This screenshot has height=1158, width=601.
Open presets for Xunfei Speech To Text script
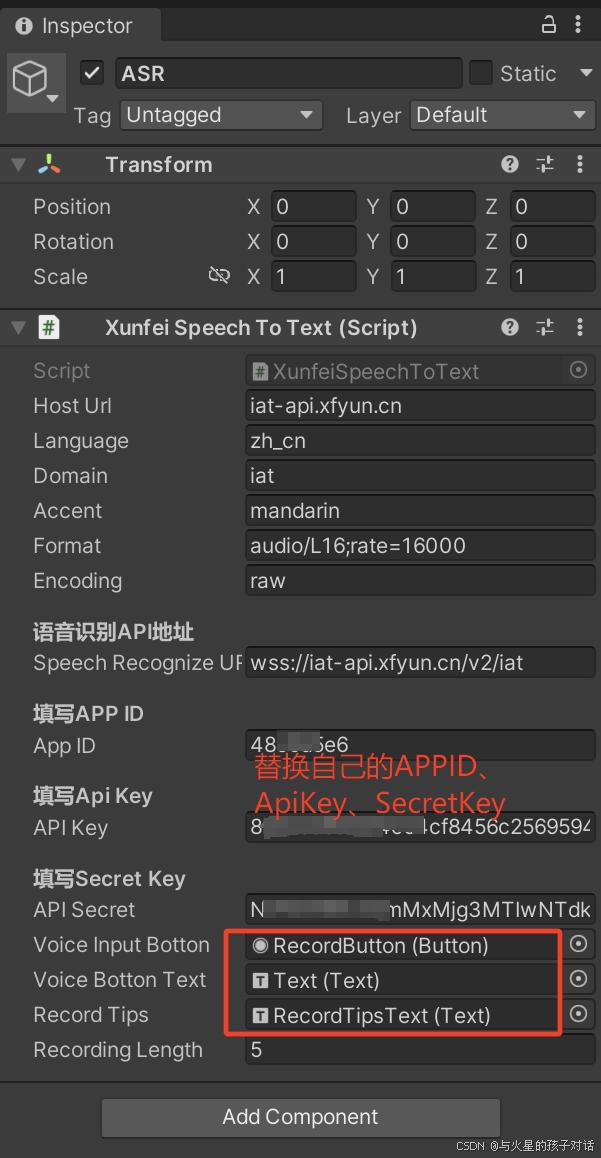tap(545, 327)
